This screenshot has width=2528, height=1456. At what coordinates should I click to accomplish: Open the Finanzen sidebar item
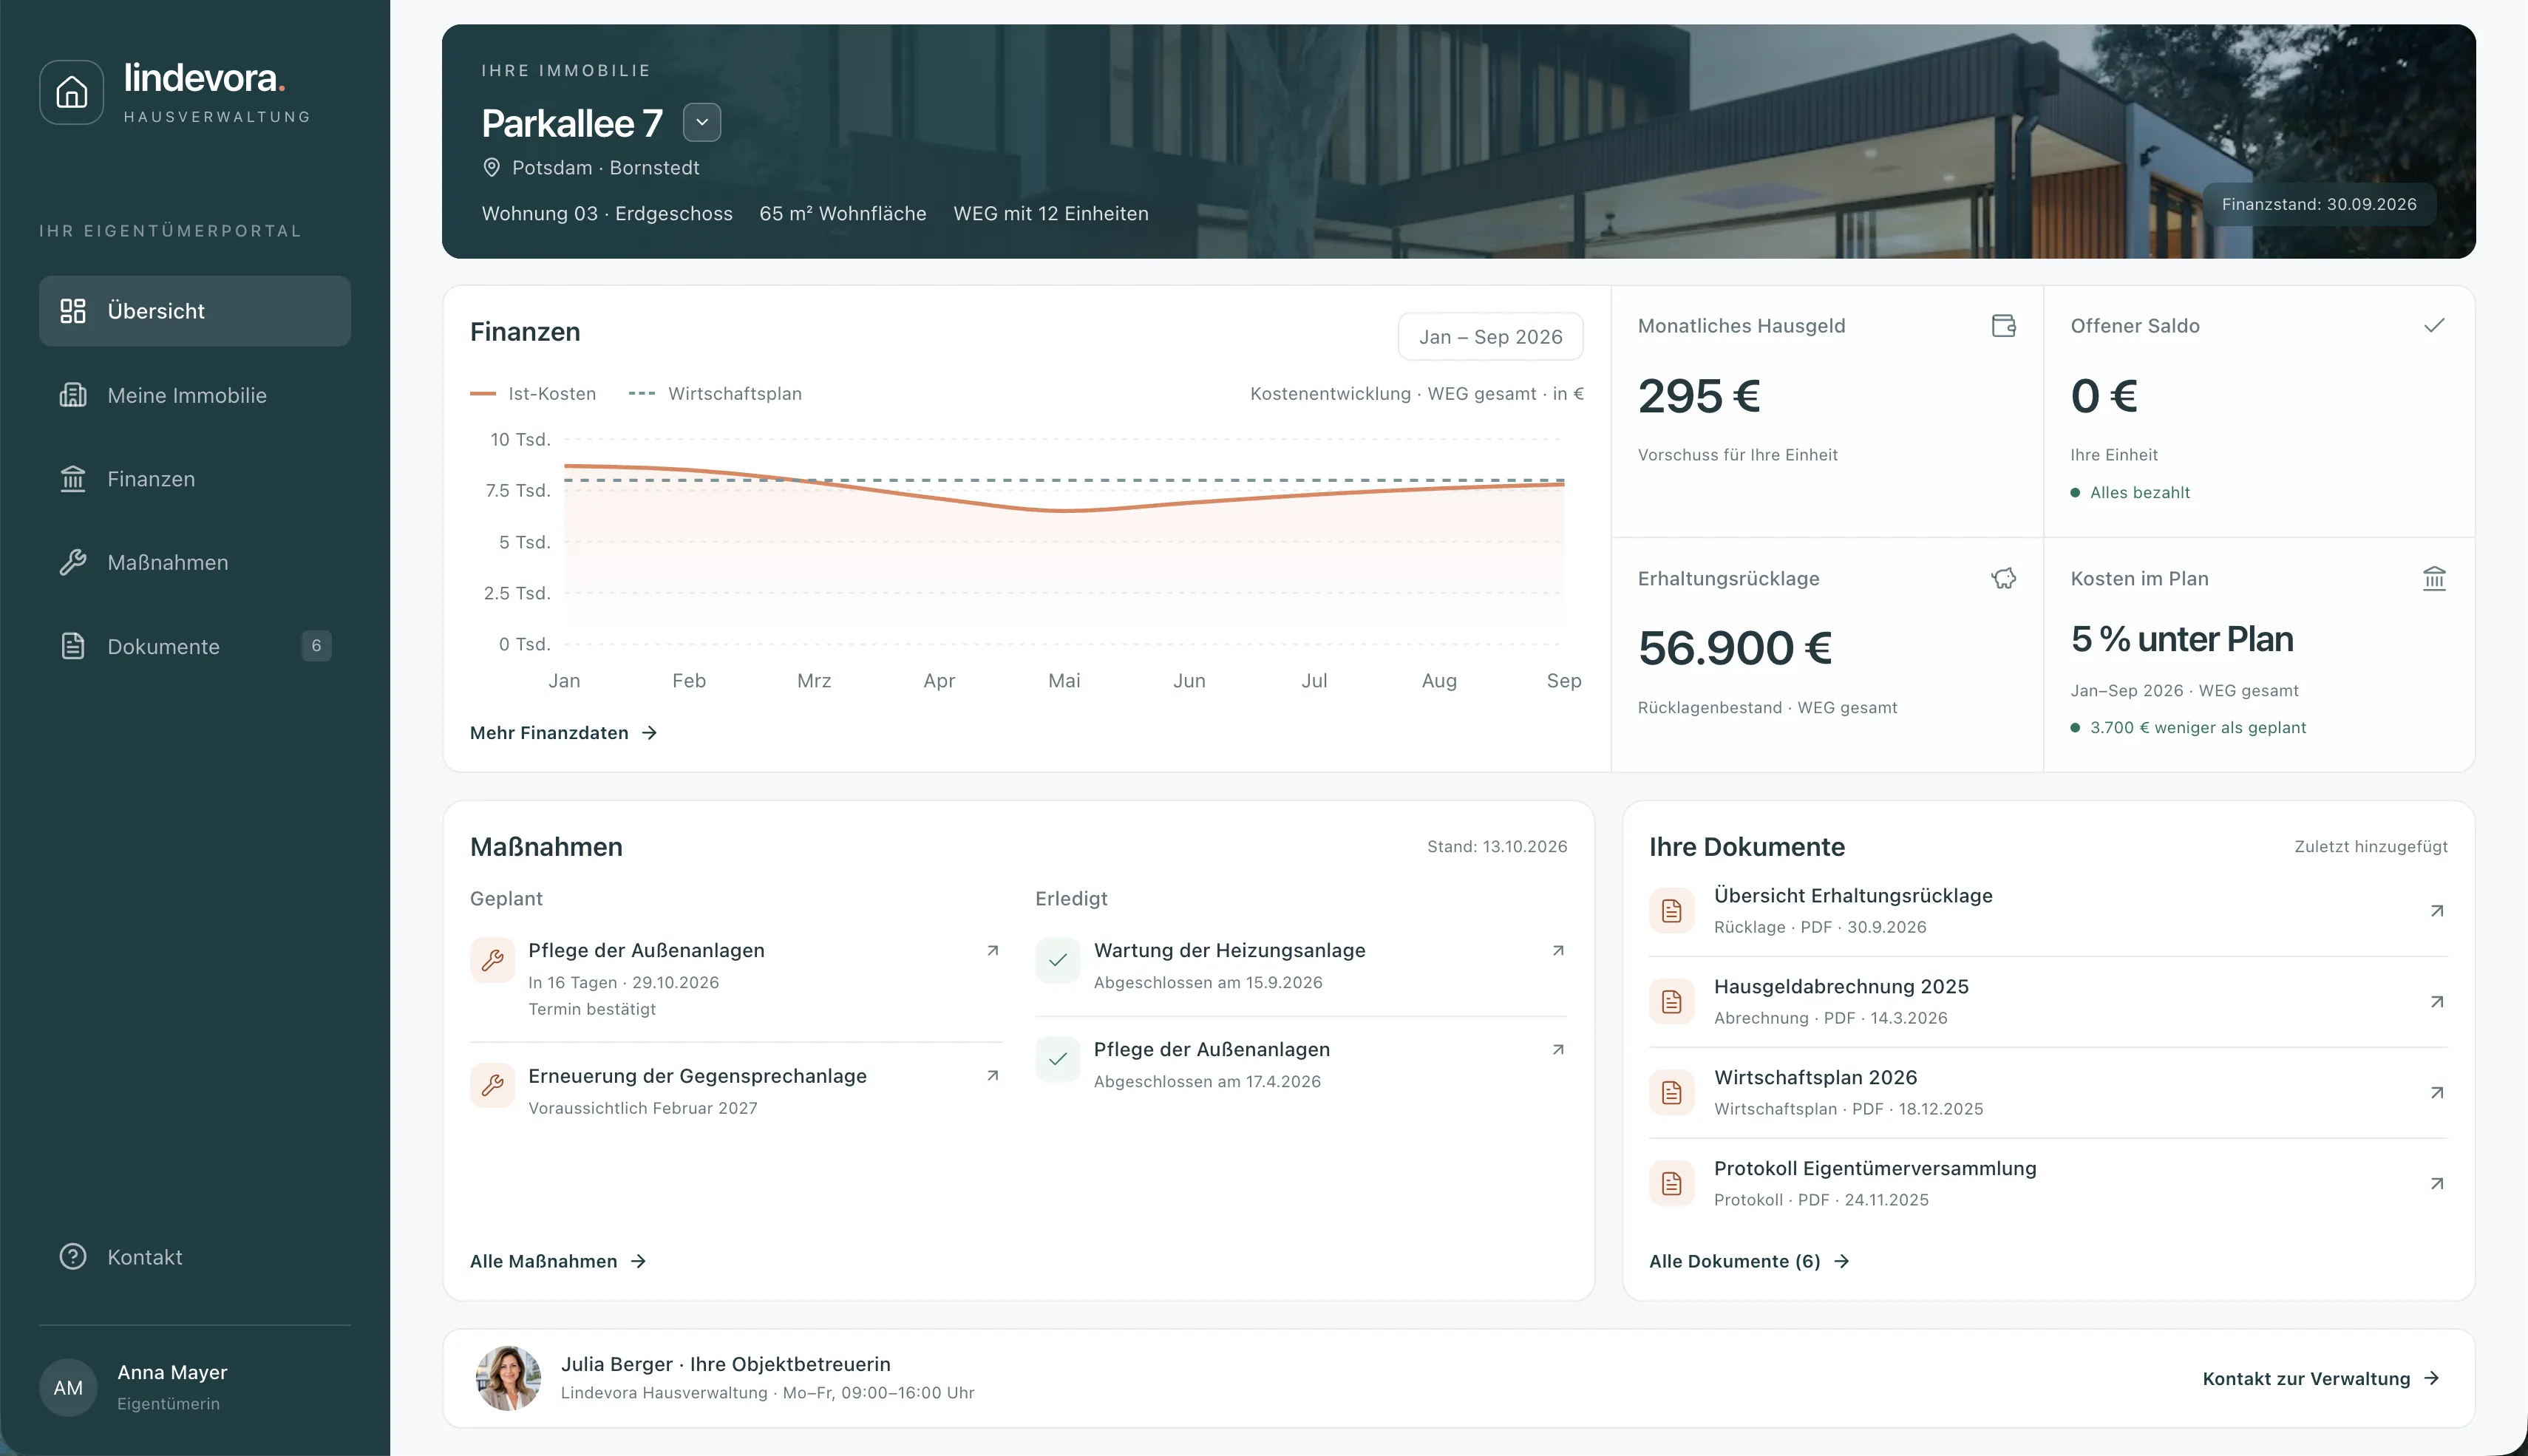click(195, 479)
